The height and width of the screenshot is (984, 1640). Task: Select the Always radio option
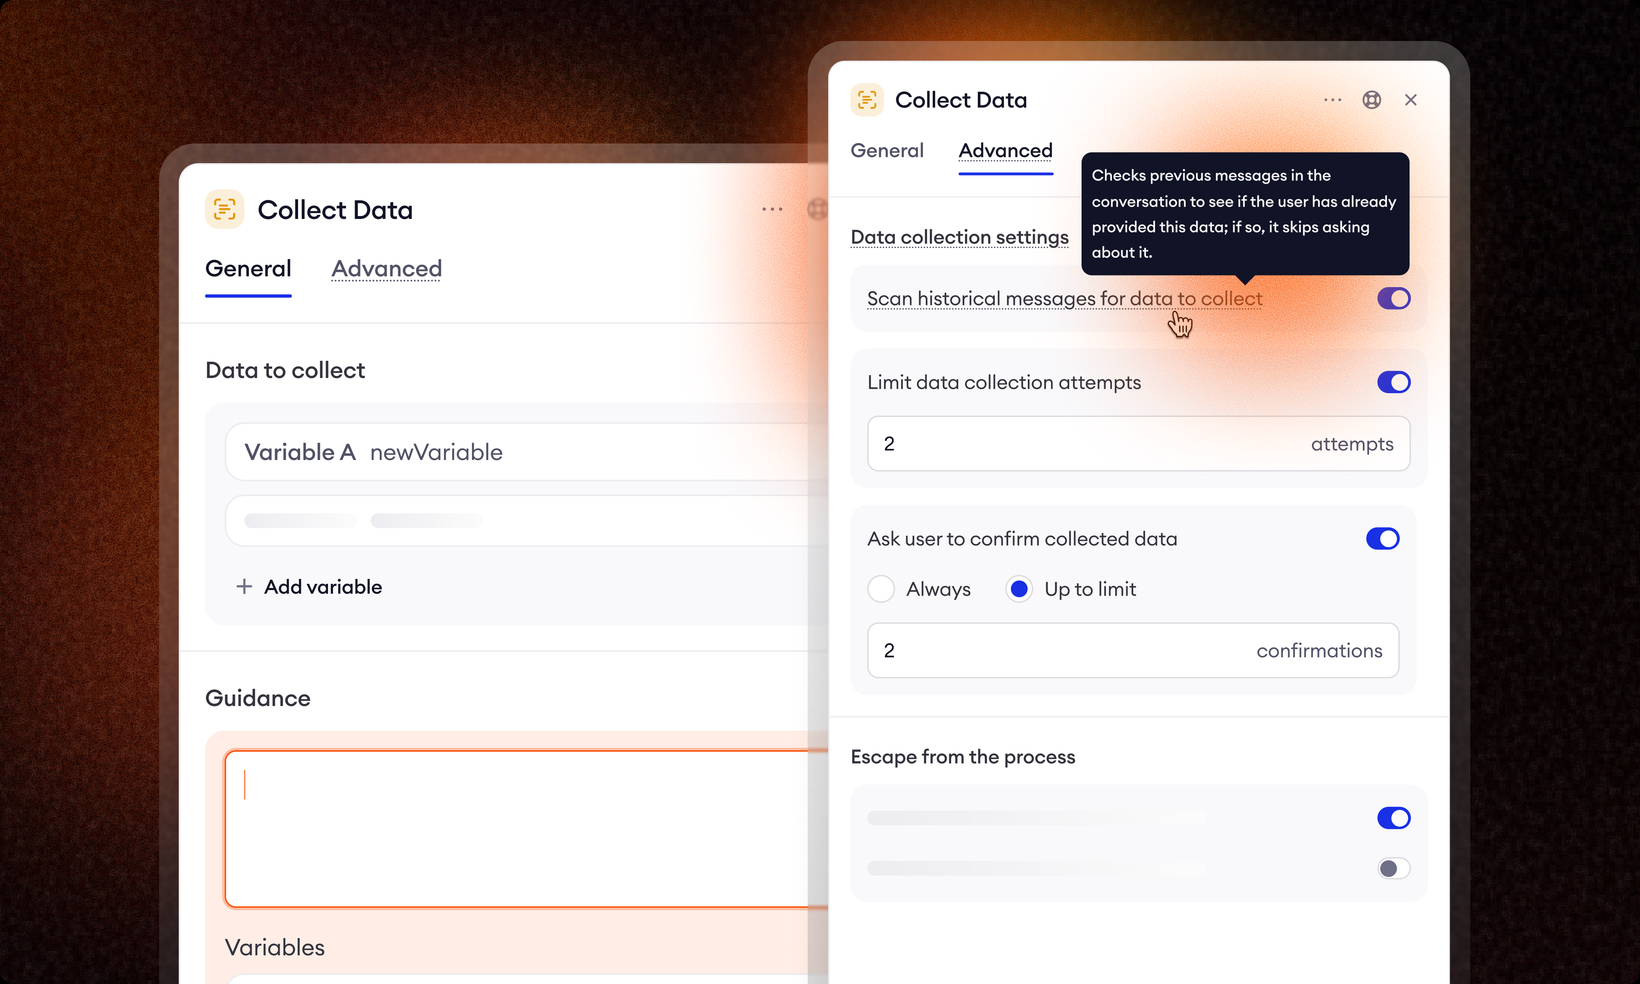pos(881,589)
